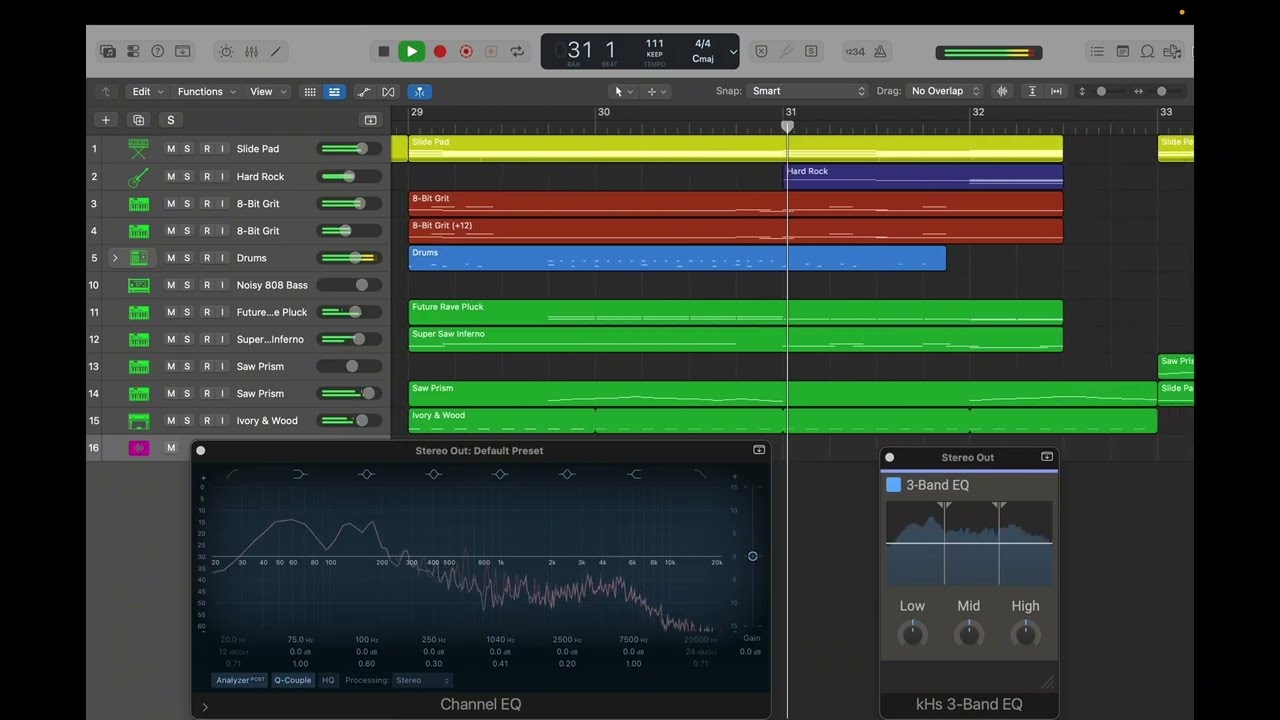Image resolution: width=1280 pixels, height=720 pixels.
Task: Toggle 3-Band EQ blue power checkbox
Action: pos(894,485)
